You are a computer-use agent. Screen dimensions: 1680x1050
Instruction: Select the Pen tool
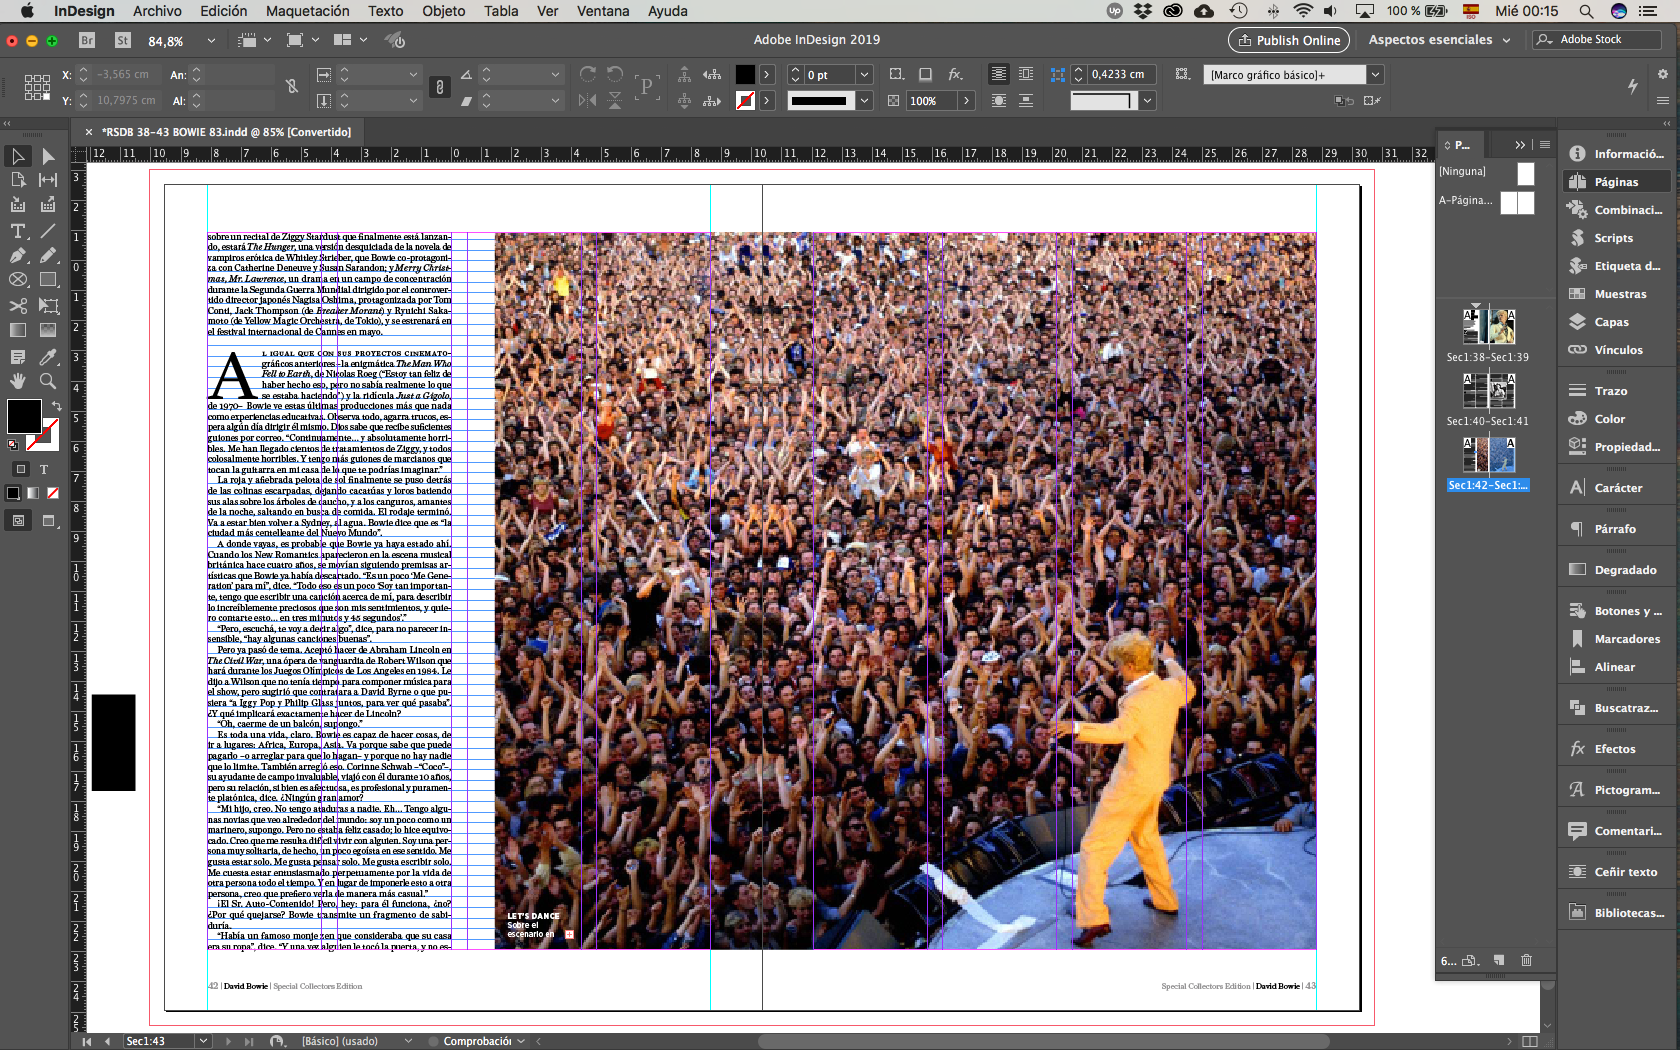click(x=18, y=255)
